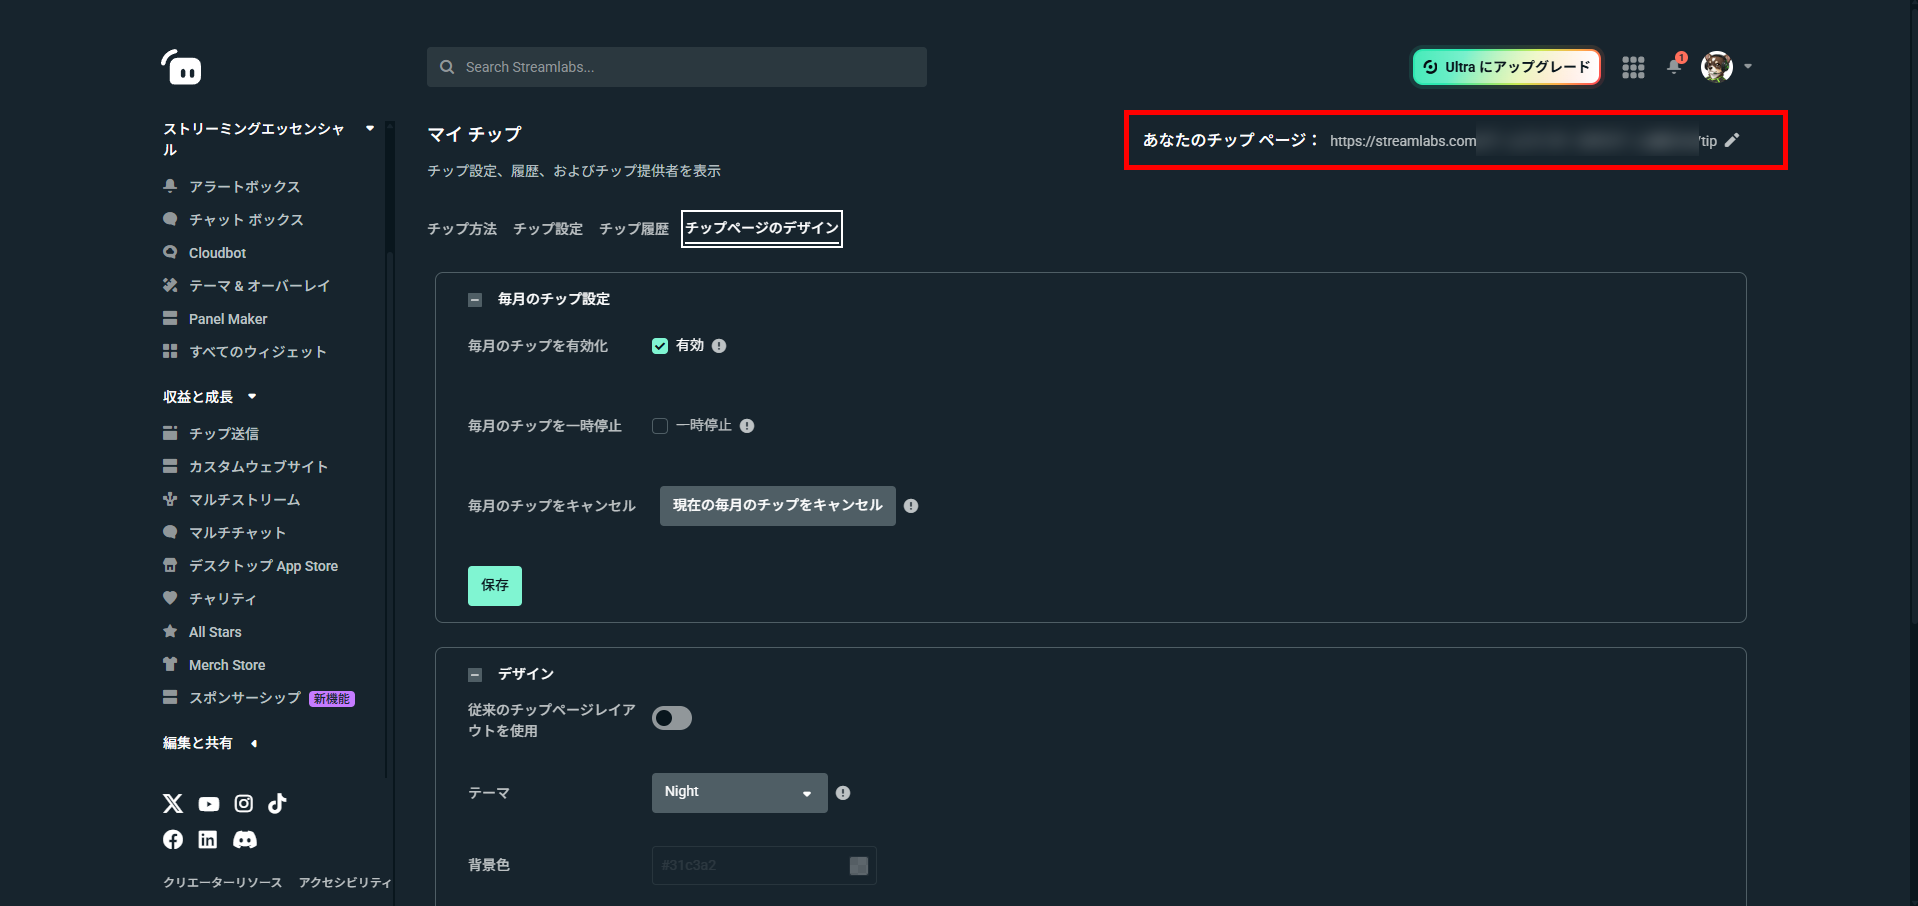
Task: Open the Streamlabs logo home link
Action: tap(181, 67)
